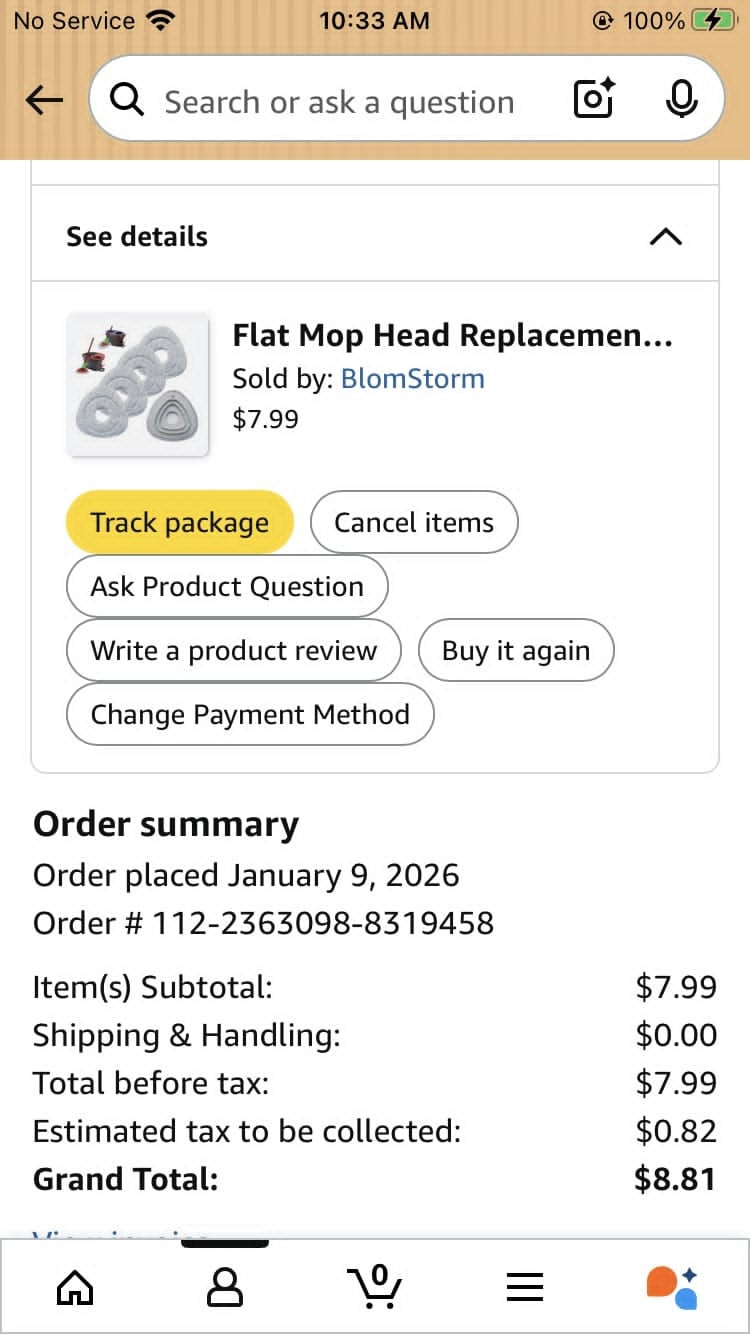The height and width of the screenshot is (1334, 750).
Task: Go to Home tab icon
Action: [75, 1287]
